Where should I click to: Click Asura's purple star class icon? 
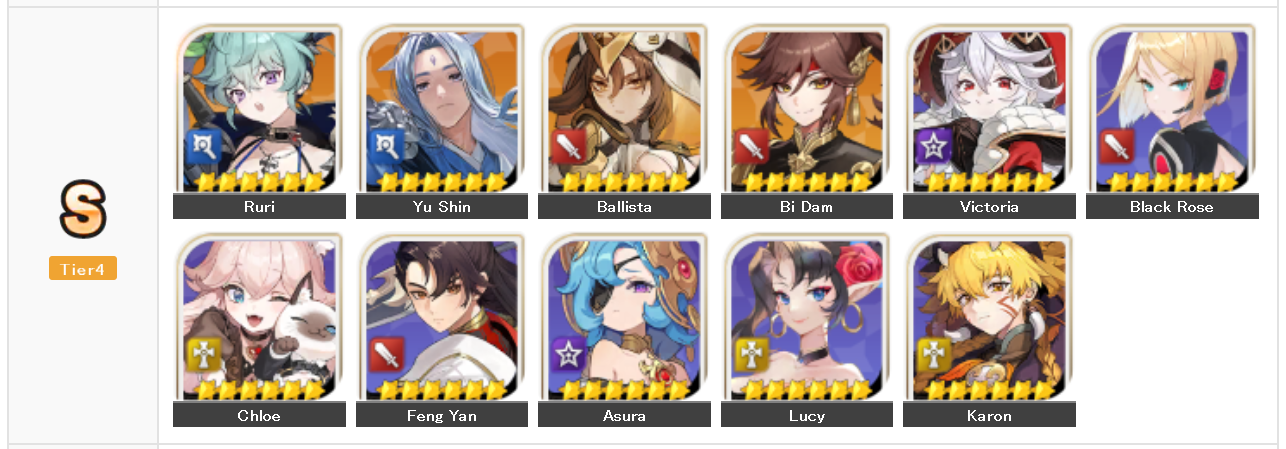tap(568, 355)
